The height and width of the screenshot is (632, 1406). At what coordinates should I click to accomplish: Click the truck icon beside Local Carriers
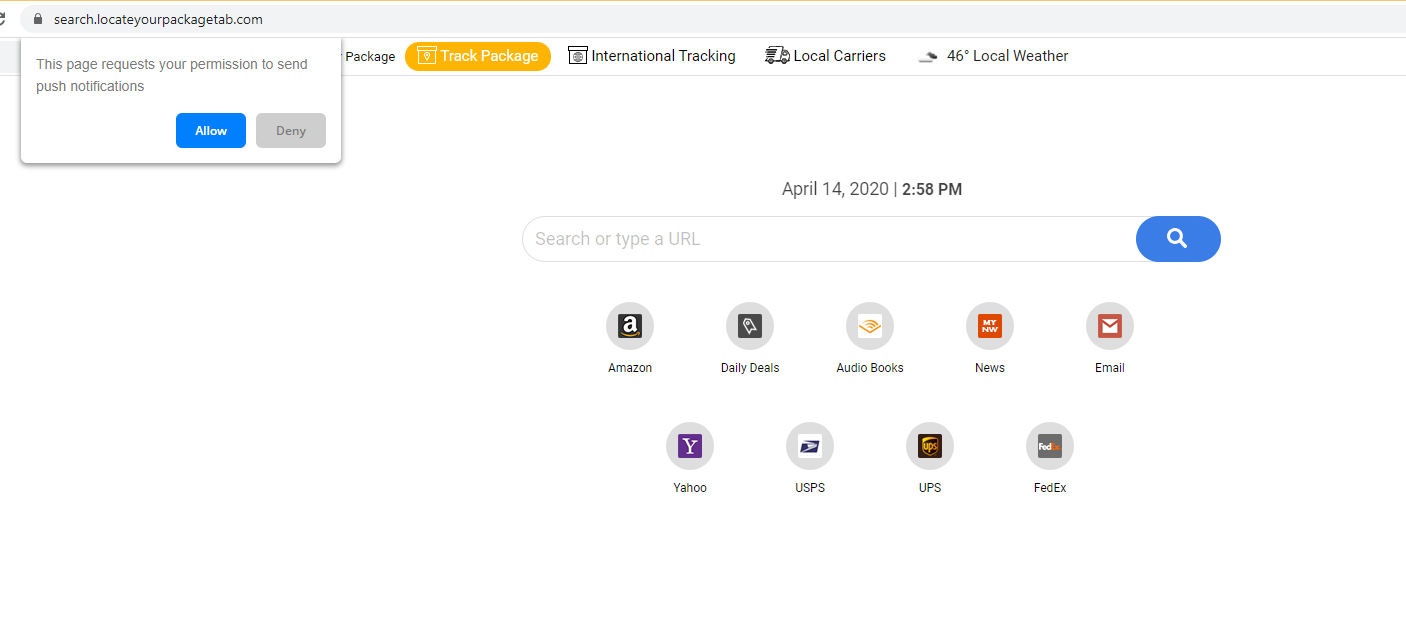777,56
